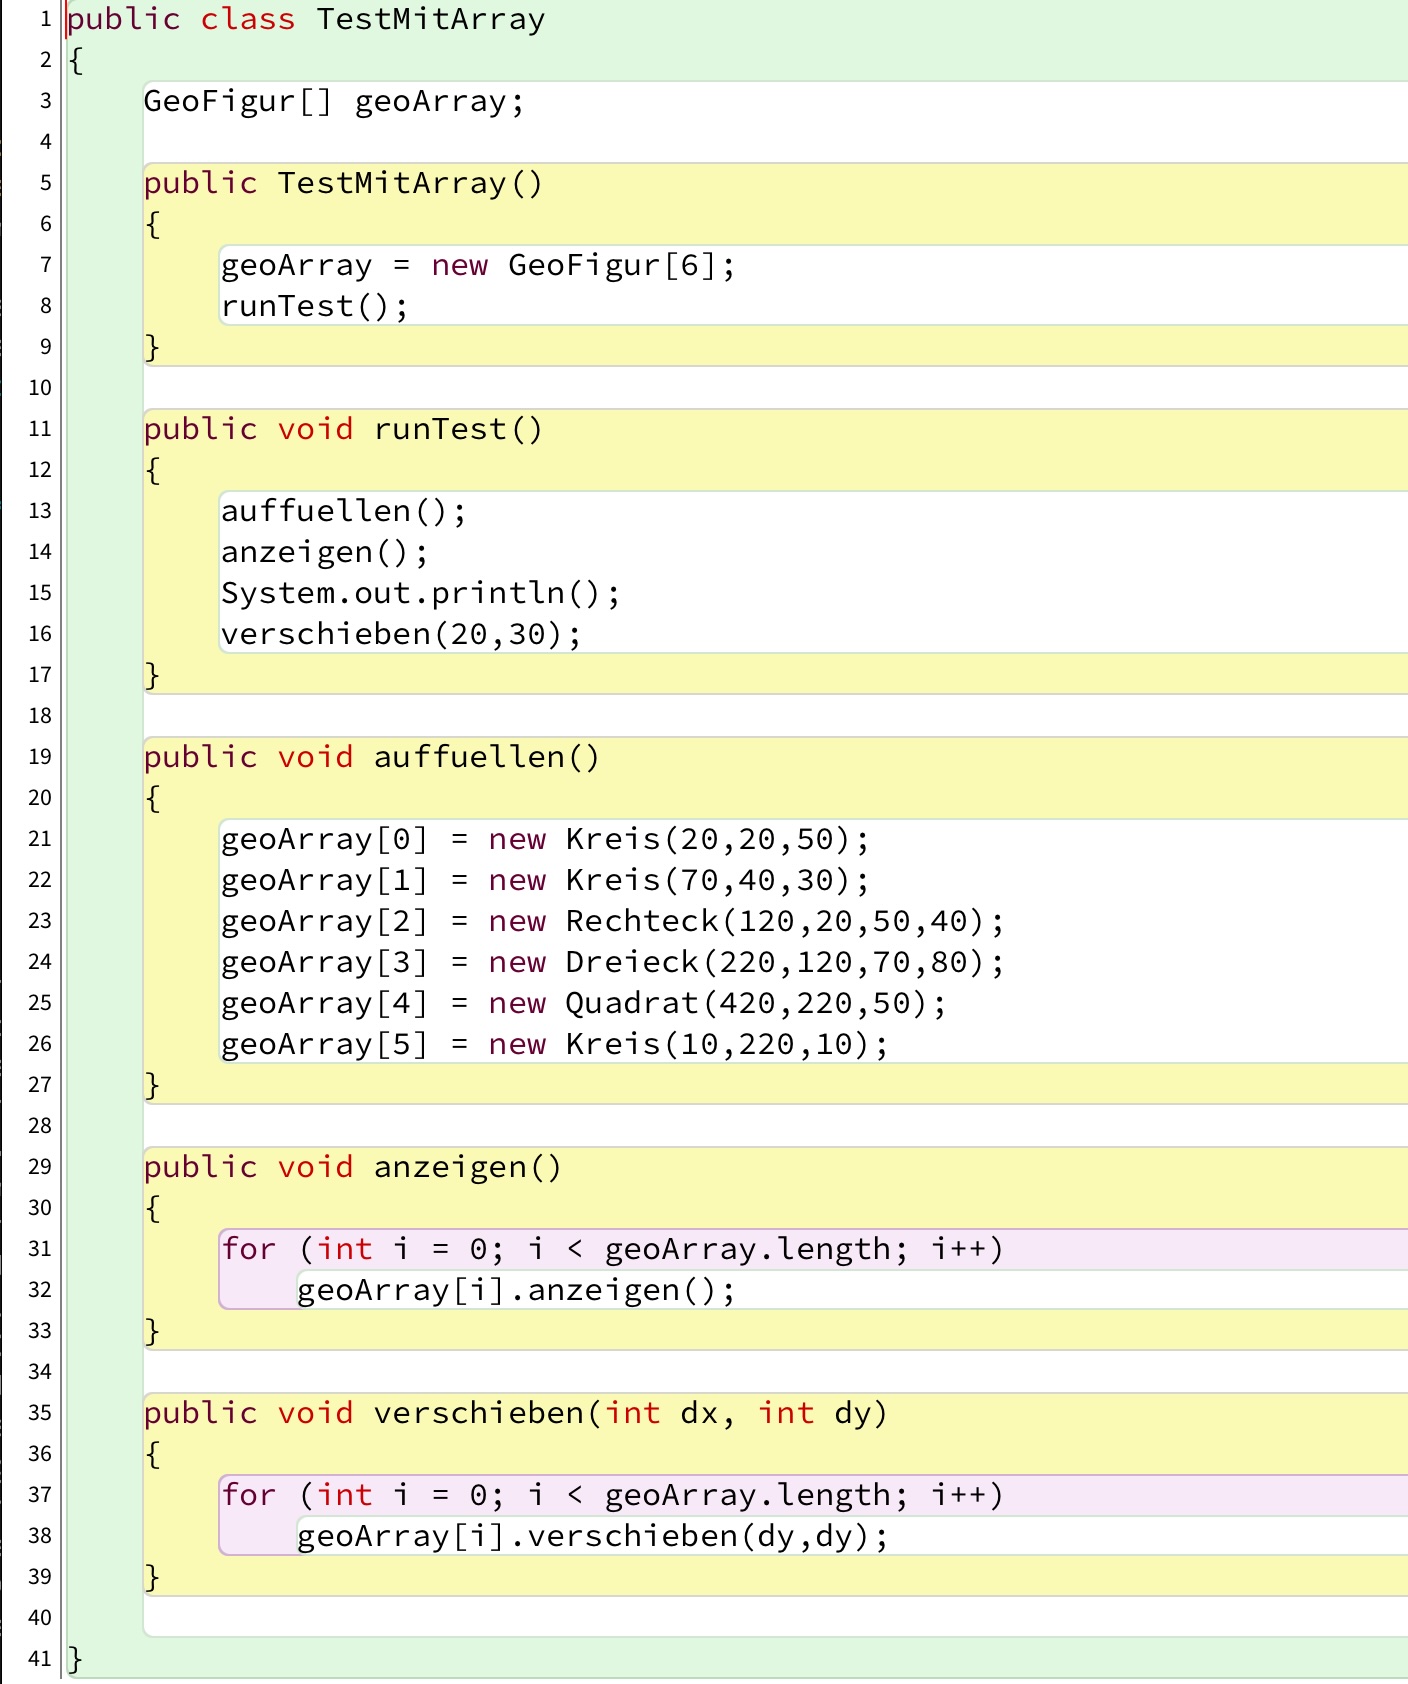The image size is (1408, 1684).
Task: Click the GeoFigur[] geoArray field declaration
Action: (333, 102)
